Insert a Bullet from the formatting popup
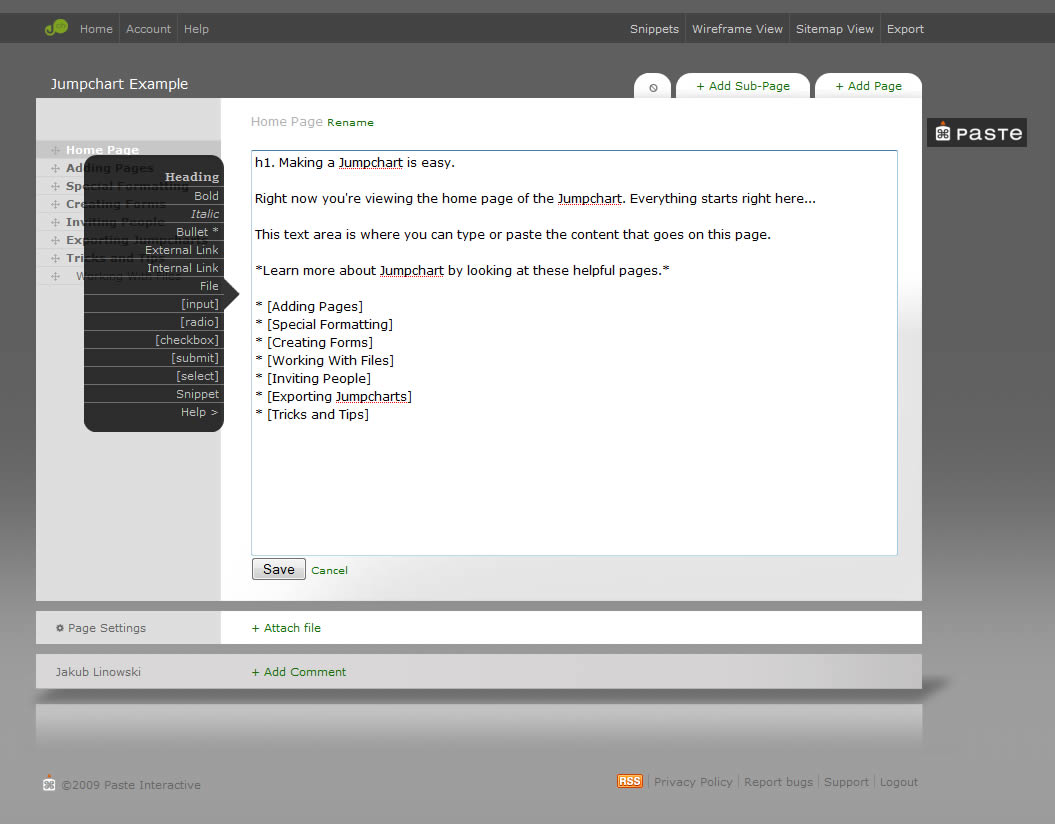 197,232
